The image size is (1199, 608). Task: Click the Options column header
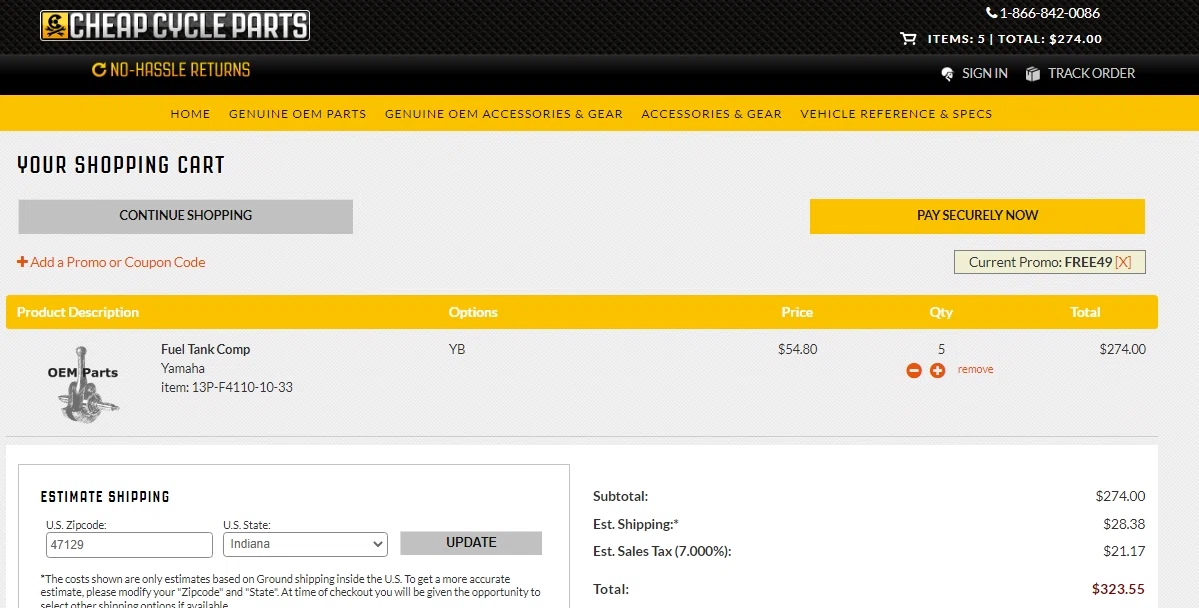(x=473, y=312)
